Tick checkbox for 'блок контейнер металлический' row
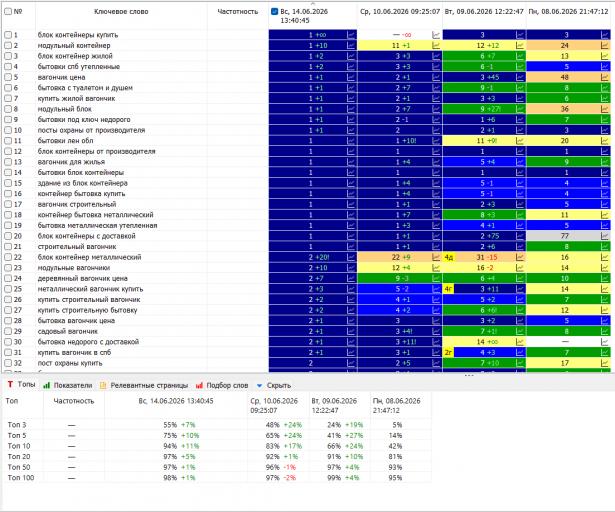 8,257
